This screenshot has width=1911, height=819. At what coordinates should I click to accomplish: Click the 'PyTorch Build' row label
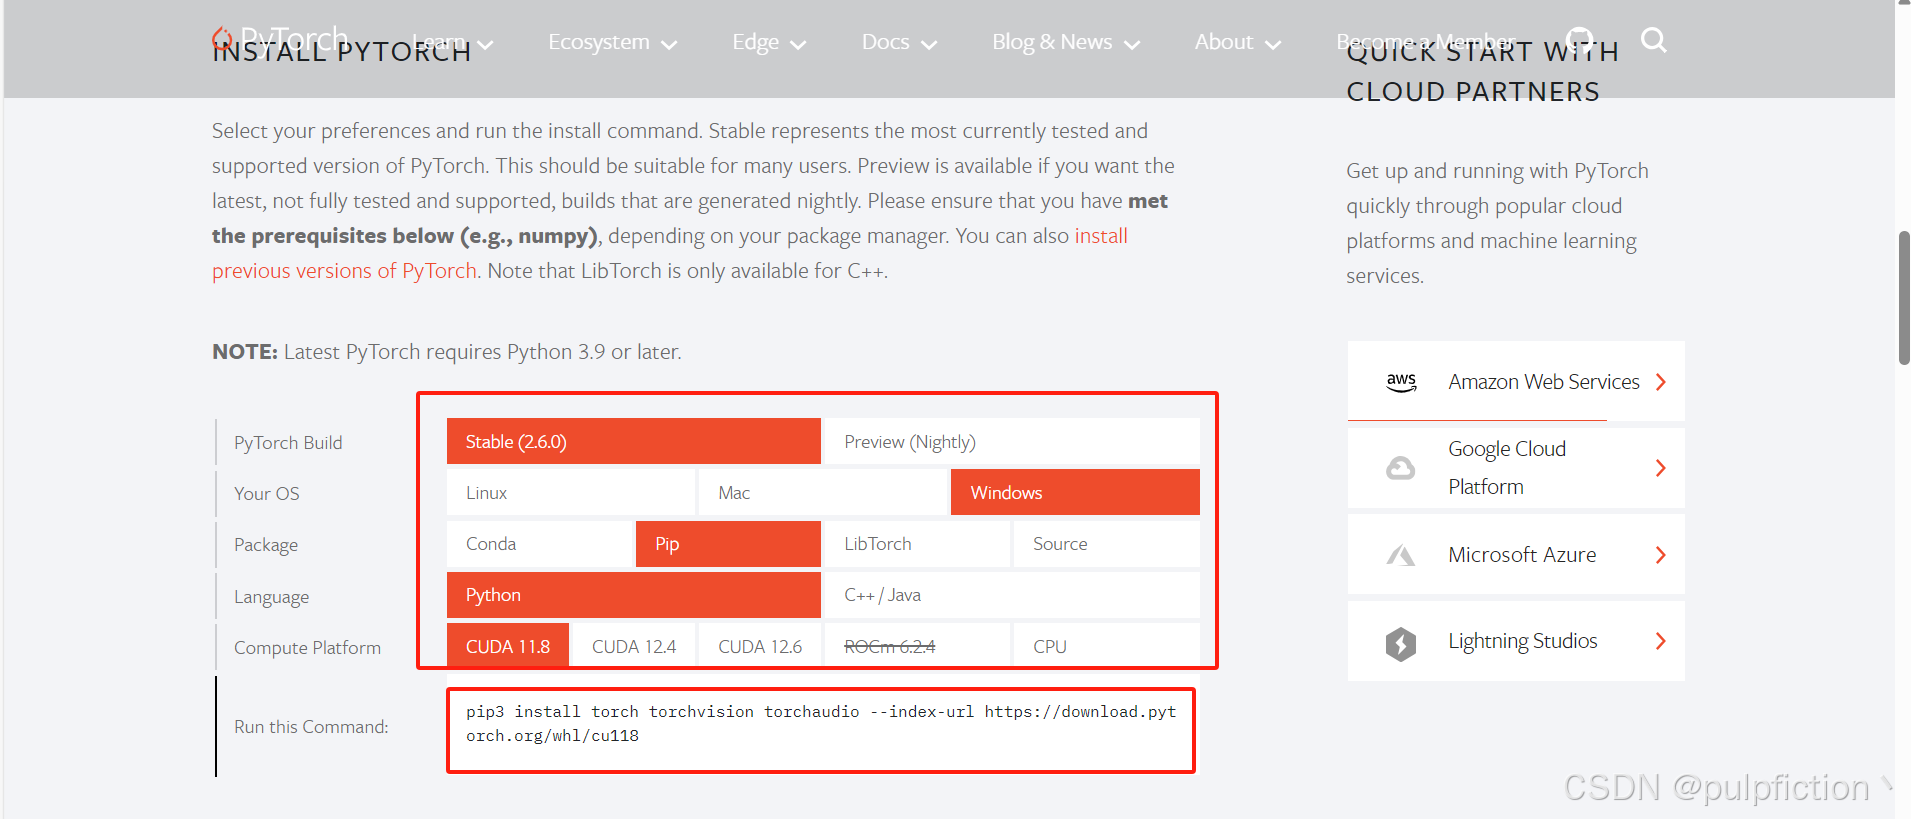click(288, 442)
